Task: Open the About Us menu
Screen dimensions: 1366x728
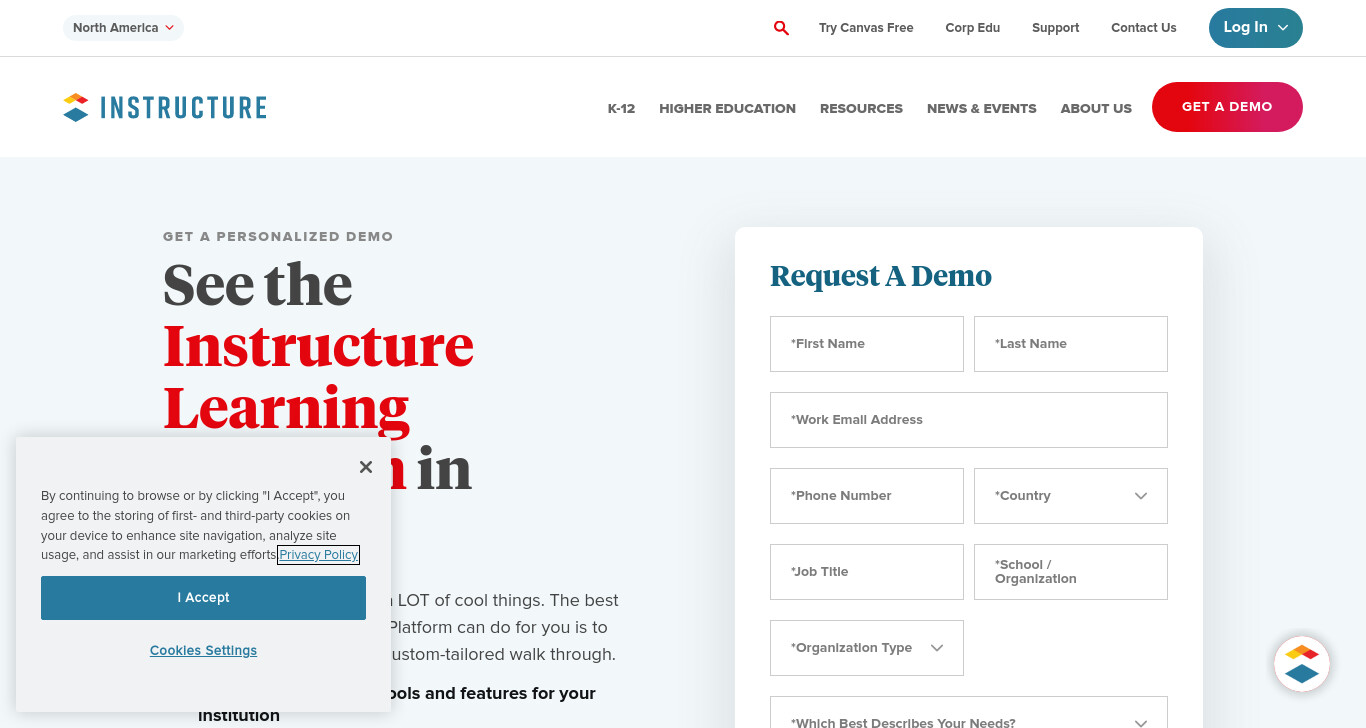Action: 1096,108
